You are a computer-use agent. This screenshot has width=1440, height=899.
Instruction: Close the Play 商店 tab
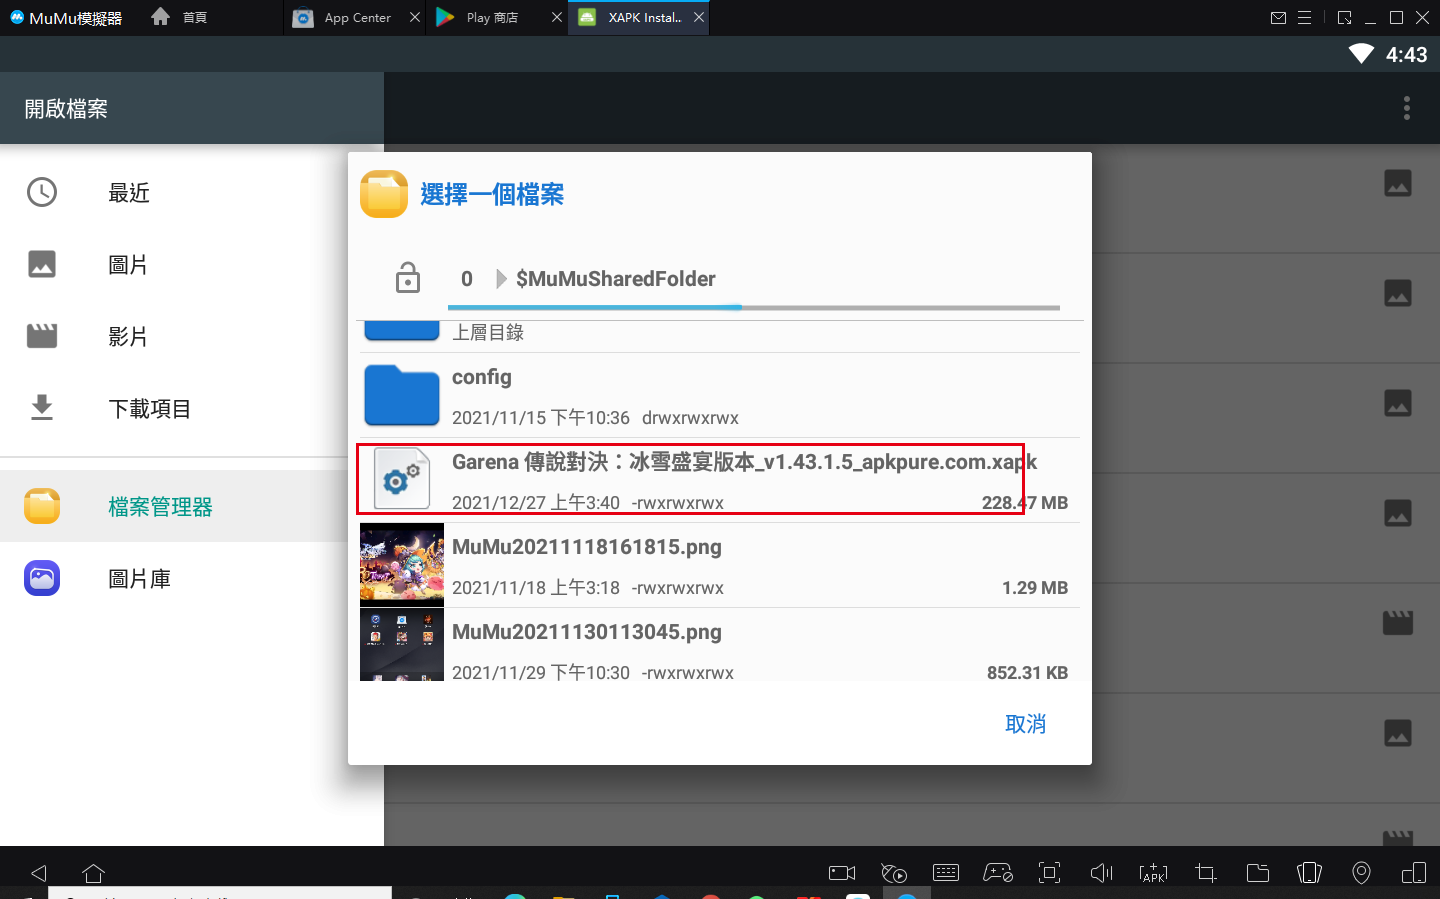(557, 17)
